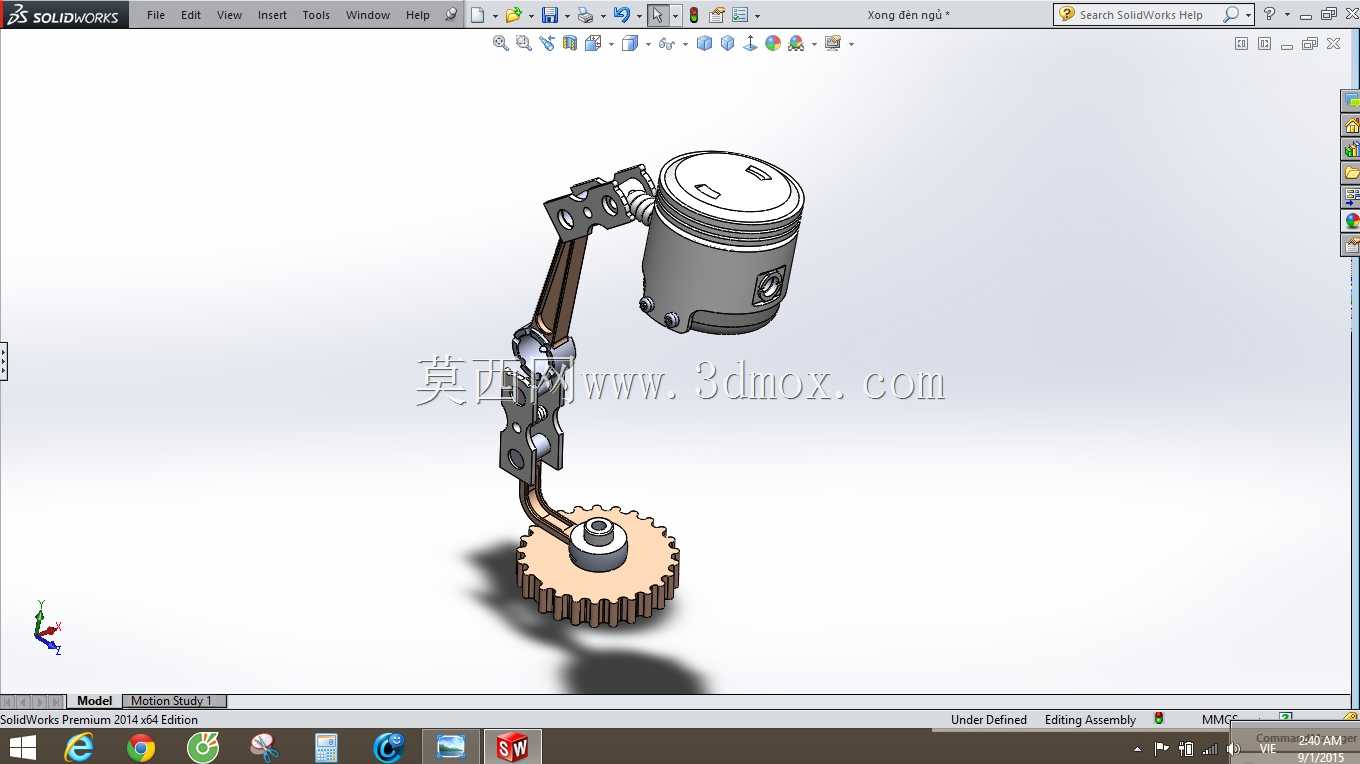Zoom to Fit in the view toolbar
1360x764 pixels.
(x=501, y=43)
